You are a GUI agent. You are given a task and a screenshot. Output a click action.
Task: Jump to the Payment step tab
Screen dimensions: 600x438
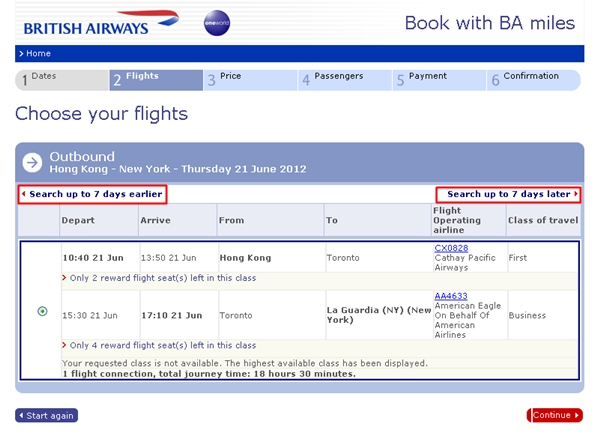coord(440,80)
